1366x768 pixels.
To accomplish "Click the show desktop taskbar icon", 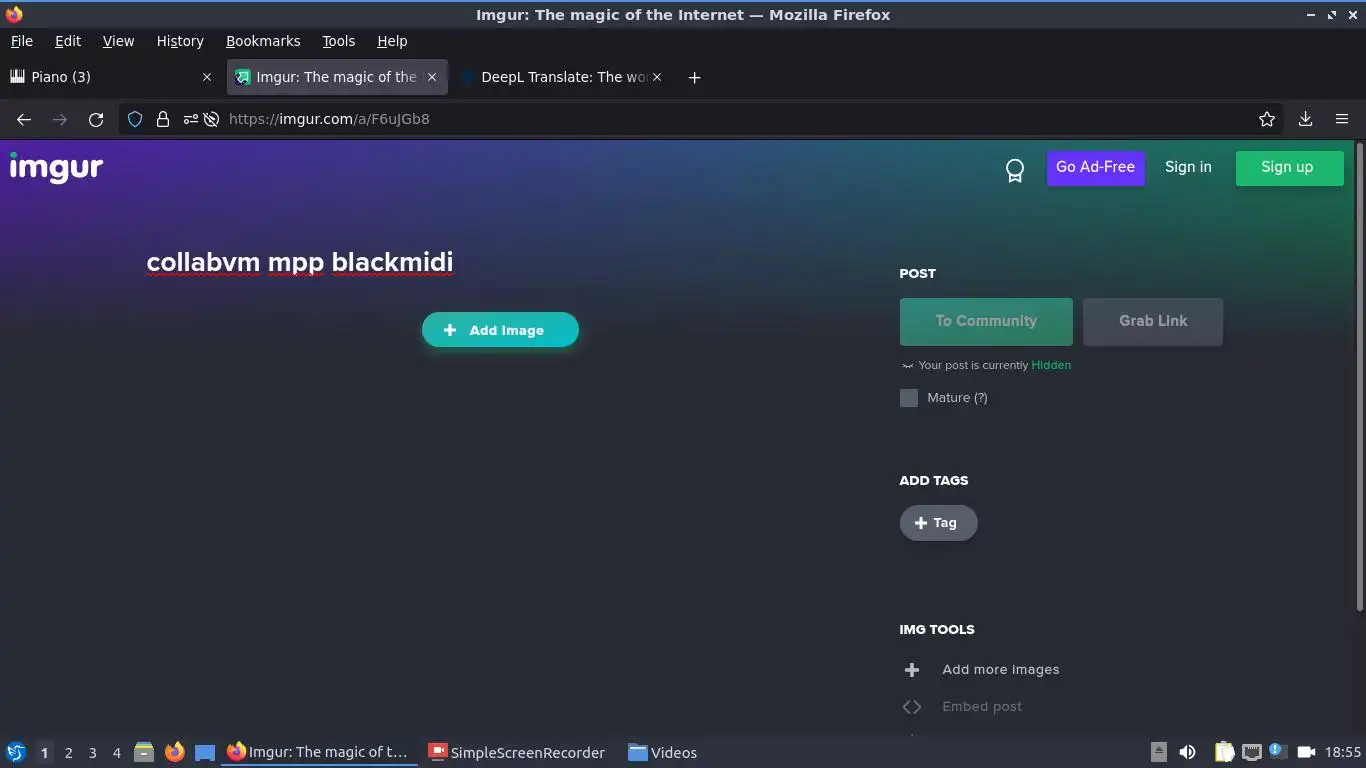I will click(205, 752).
